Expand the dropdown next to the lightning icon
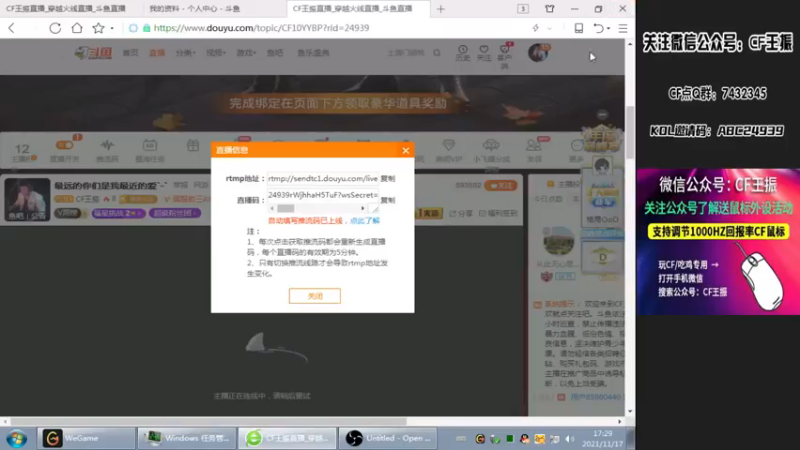Viewport: 800px width, 450px height. click(549, 29)
